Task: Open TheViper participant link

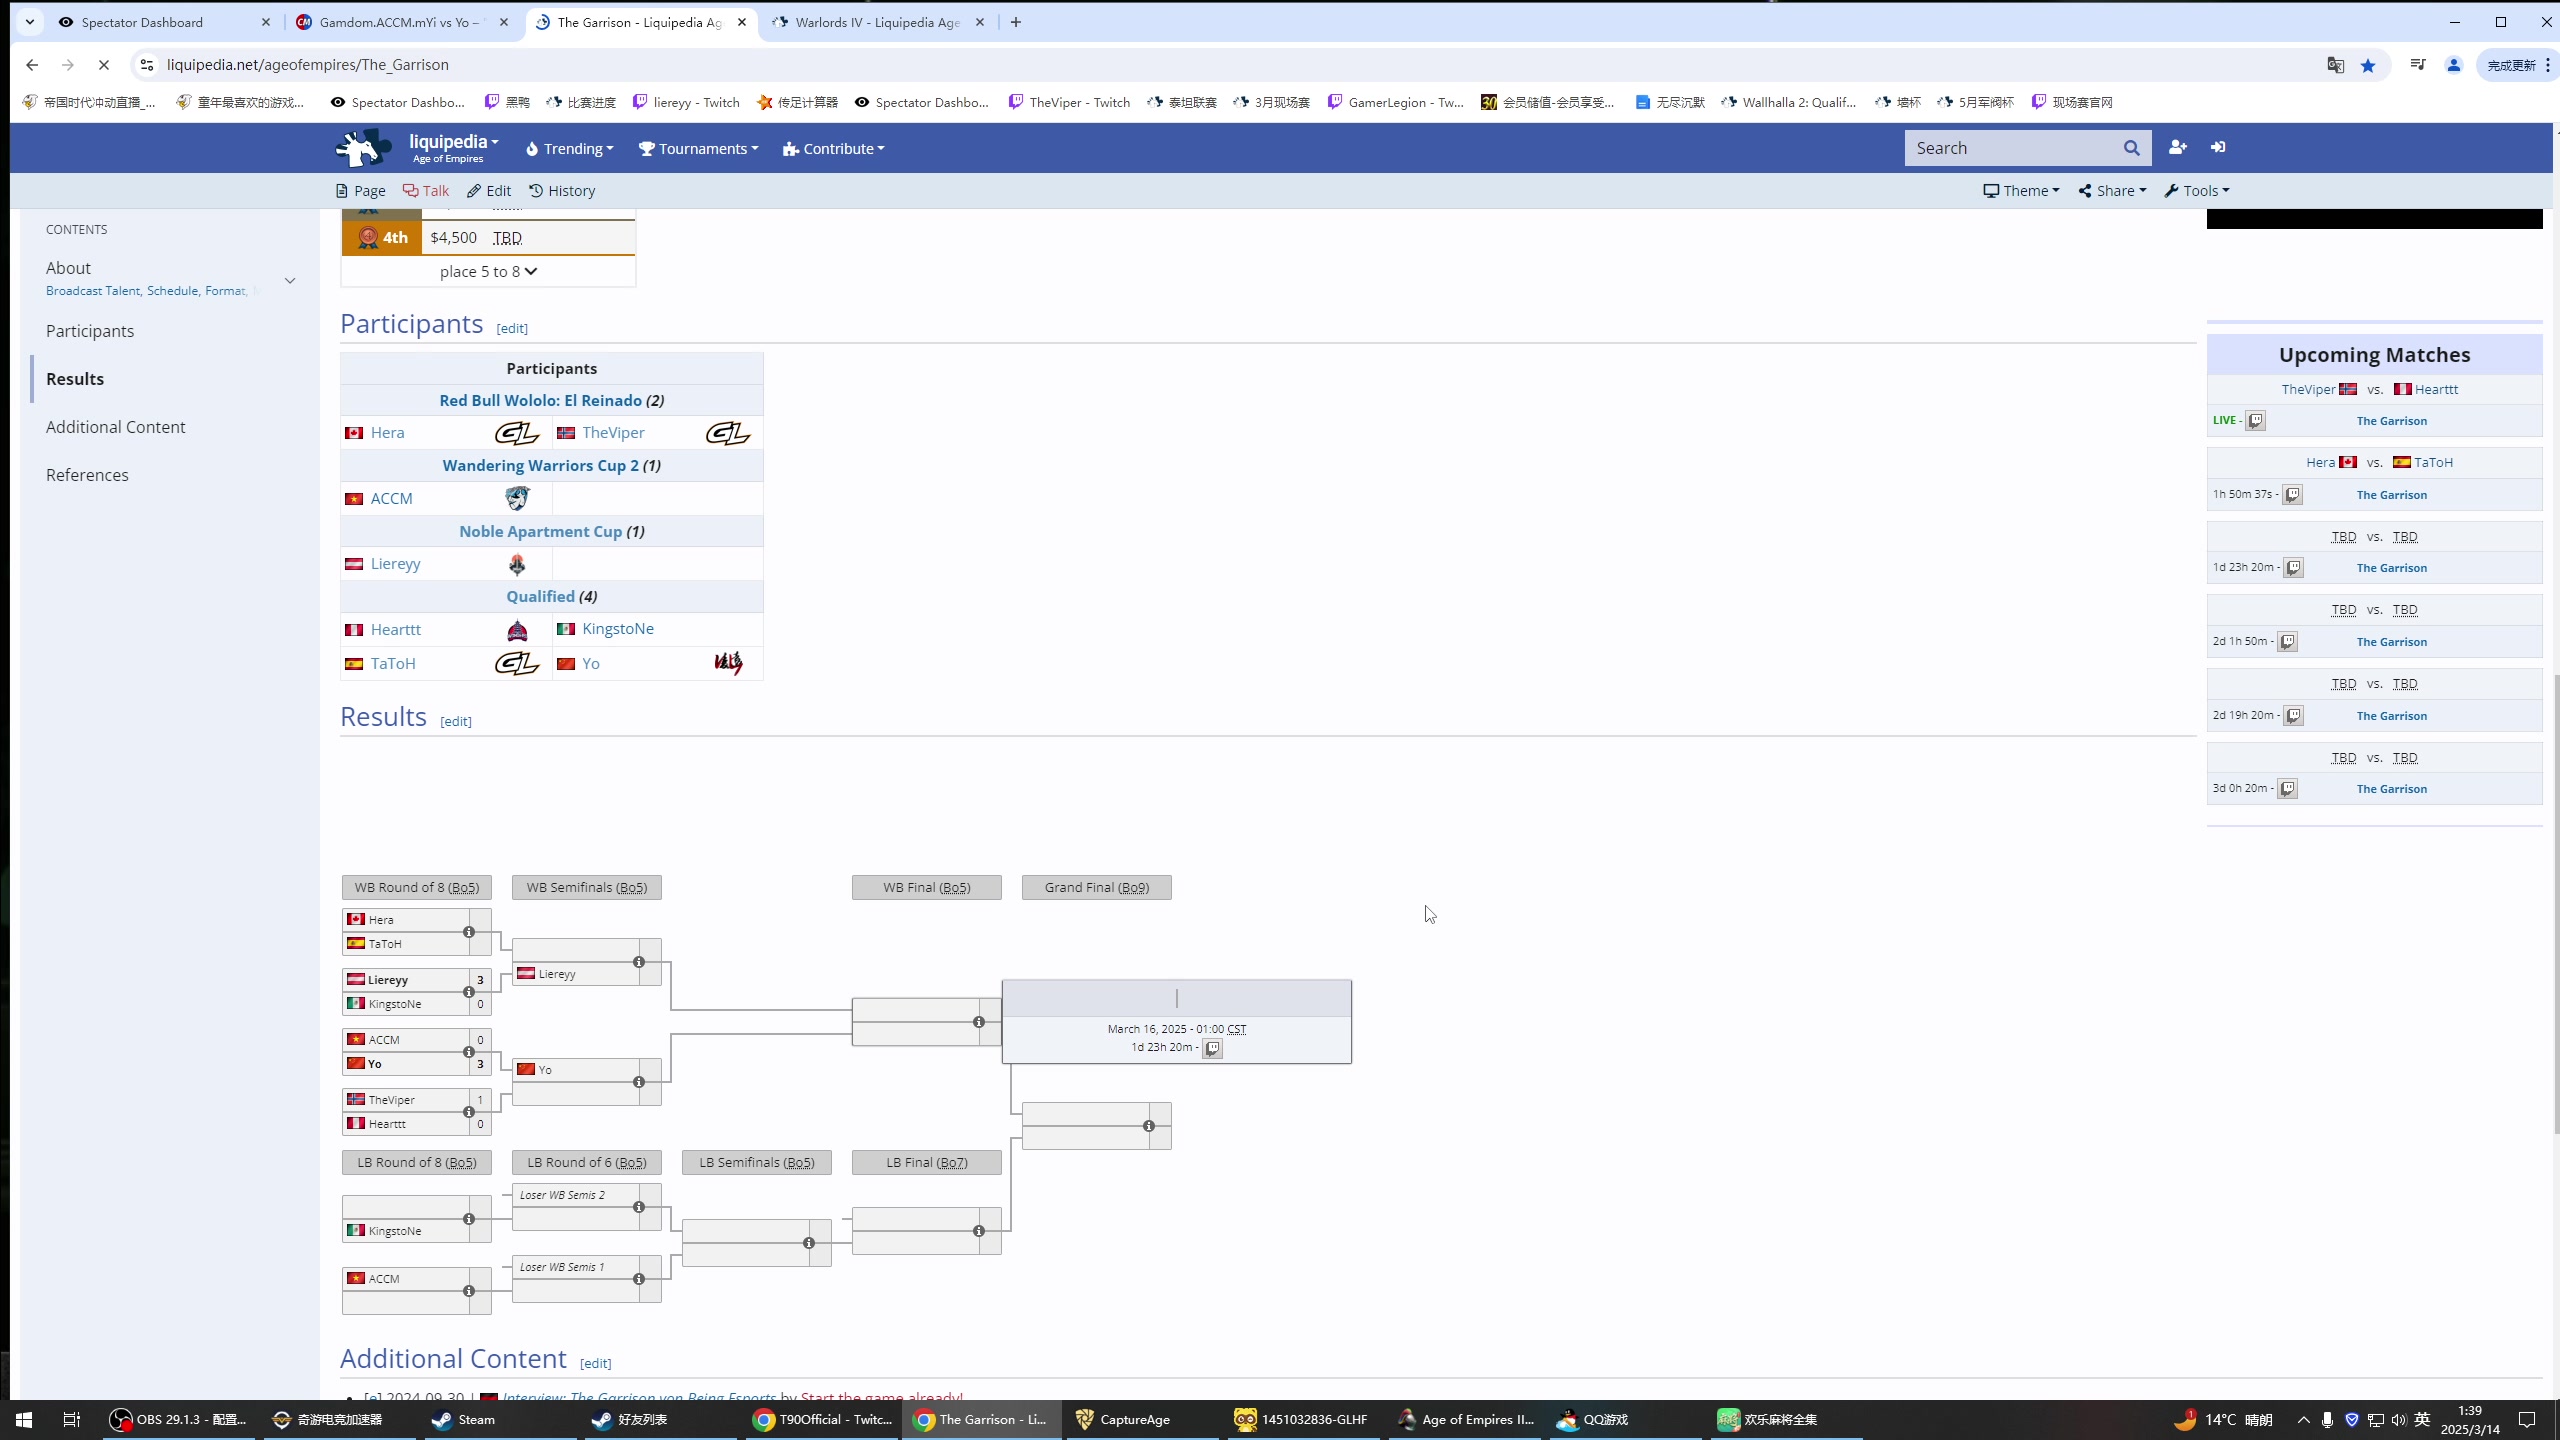Action: [613, 433]
